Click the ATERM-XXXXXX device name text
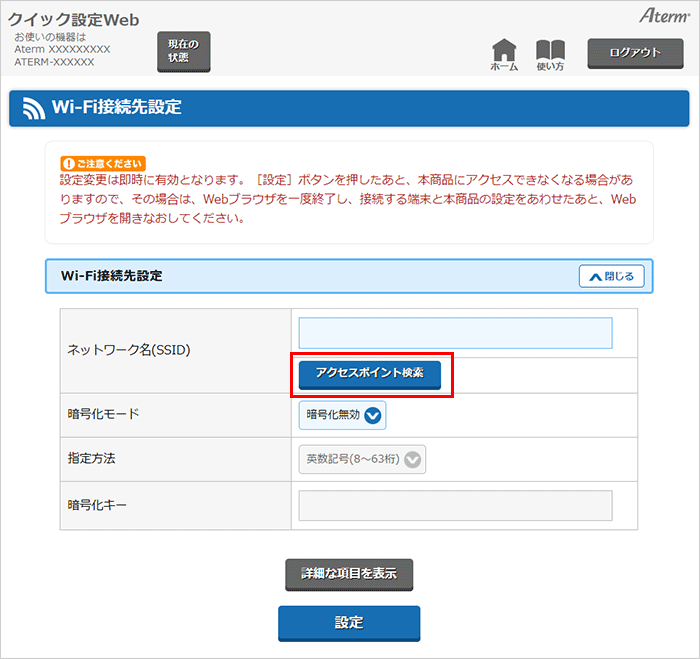 [54, 62]
